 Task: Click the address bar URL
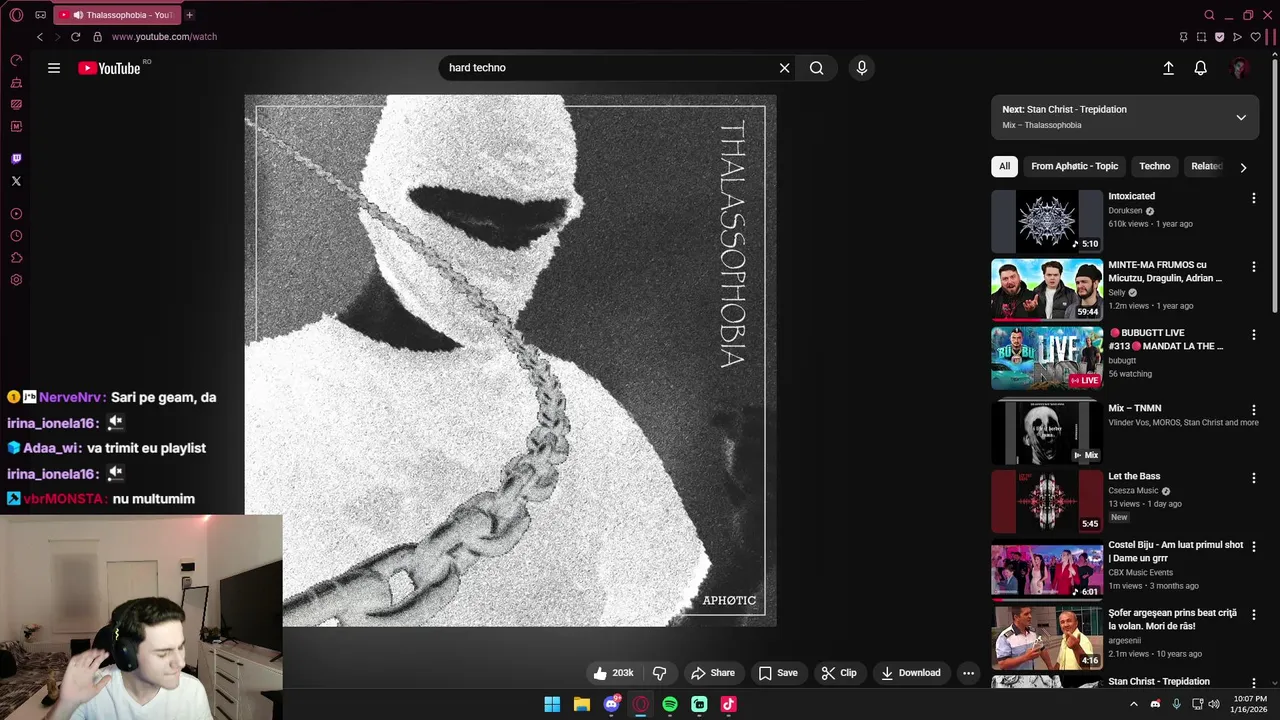164,37
